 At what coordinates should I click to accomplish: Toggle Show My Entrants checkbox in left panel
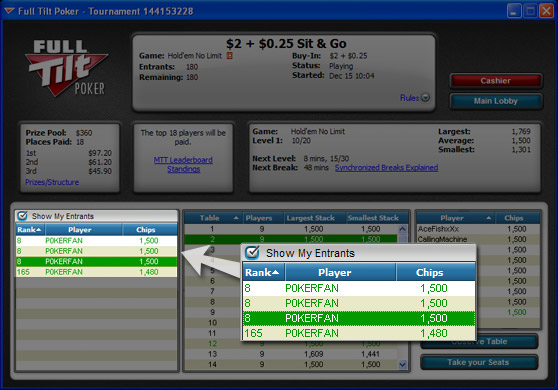point(22,216)
